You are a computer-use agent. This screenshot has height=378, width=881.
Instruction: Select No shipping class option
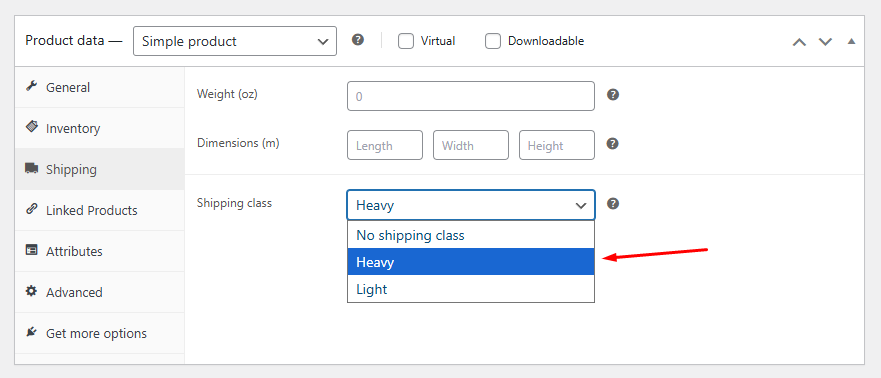point(471,235)
